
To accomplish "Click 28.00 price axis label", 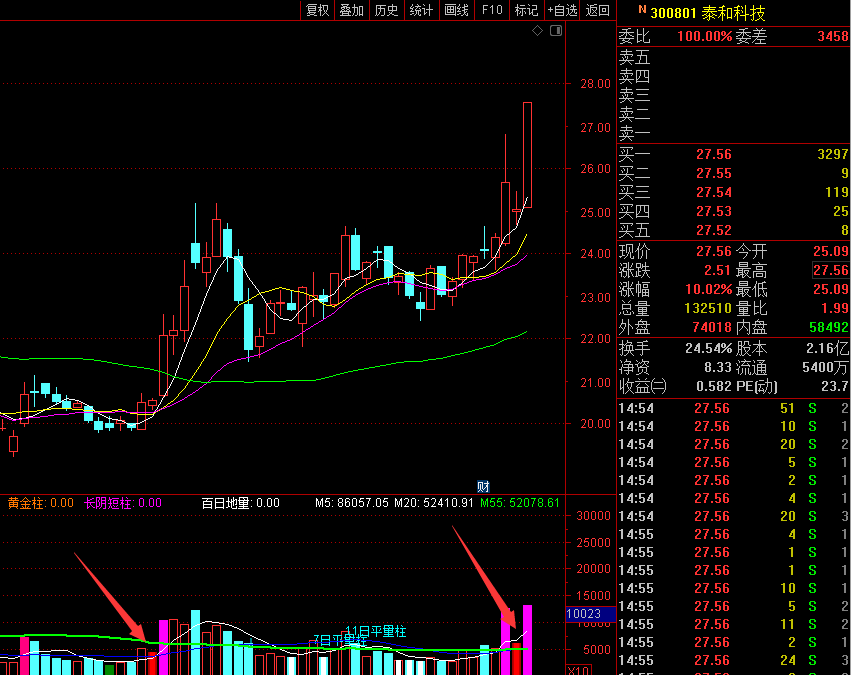I will pos(595,84).
